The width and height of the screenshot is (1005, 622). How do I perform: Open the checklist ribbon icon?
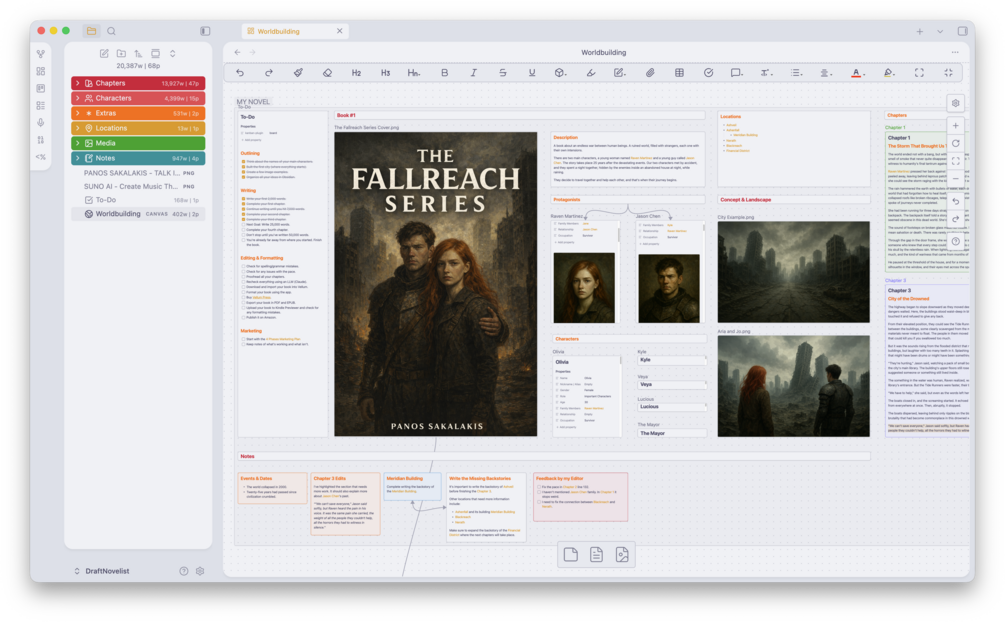pos(41,105)
